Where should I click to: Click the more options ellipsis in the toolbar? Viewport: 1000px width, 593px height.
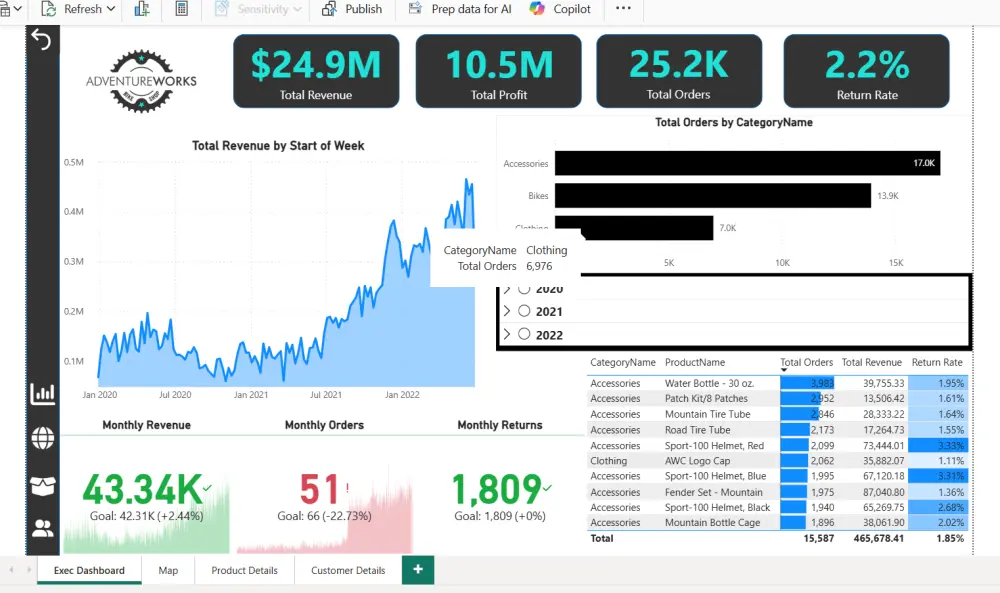623,9
